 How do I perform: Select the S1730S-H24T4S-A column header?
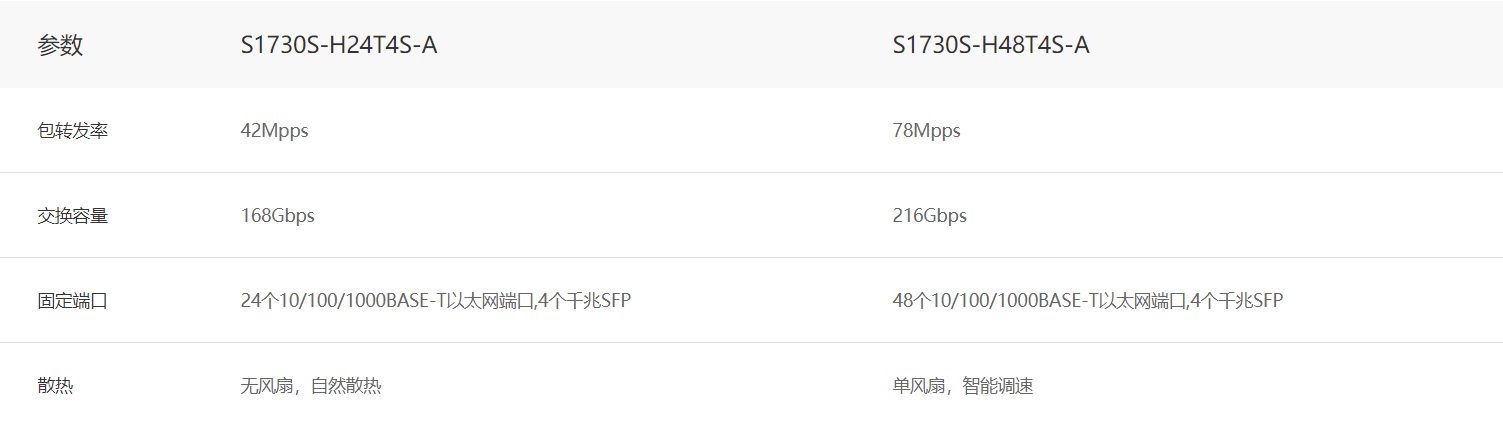338,45
